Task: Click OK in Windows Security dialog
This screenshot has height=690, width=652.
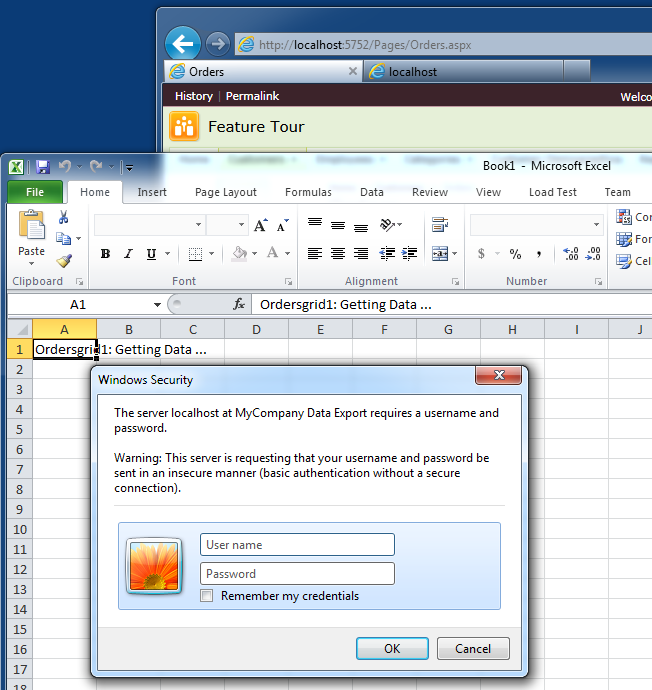Action: pyautogui.click(x=392, y=648)
